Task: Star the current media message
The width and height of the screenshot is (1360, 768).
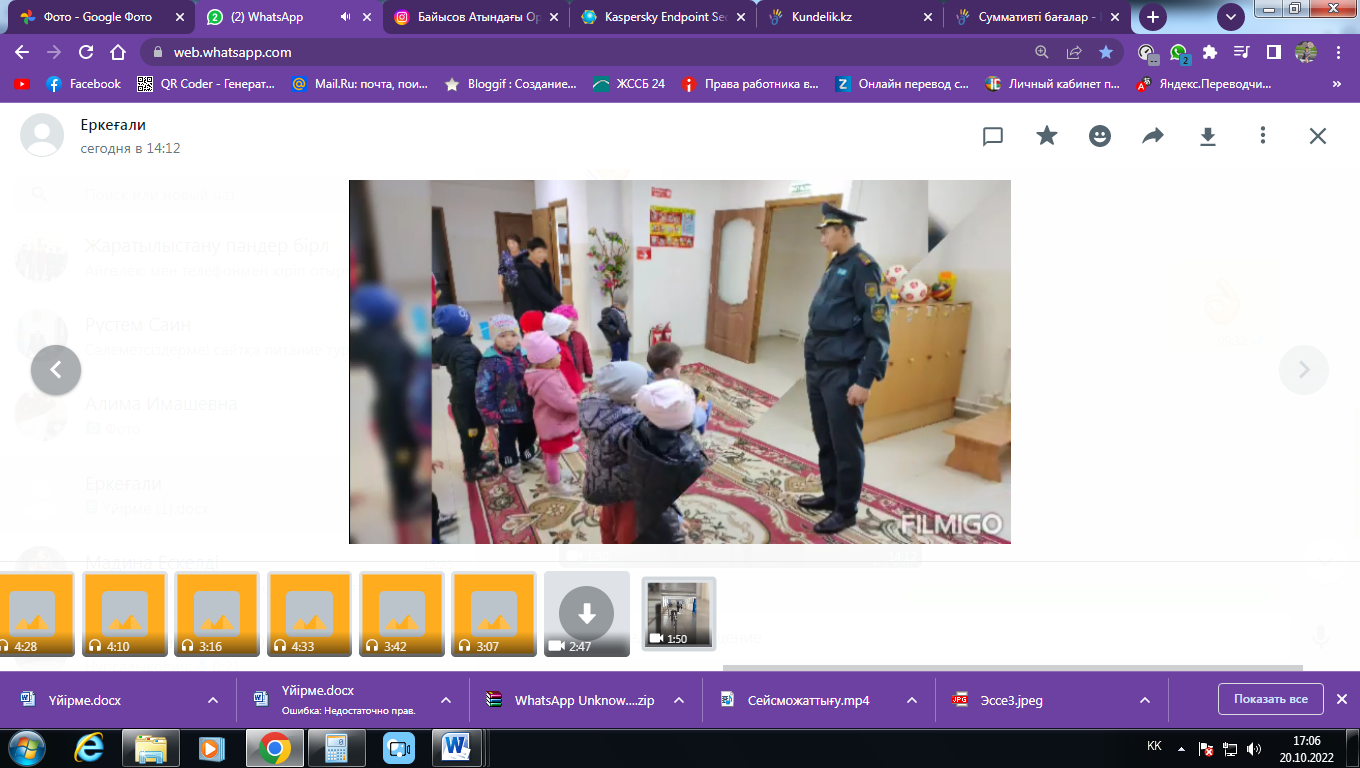Action: click(x=1047, y=136)
